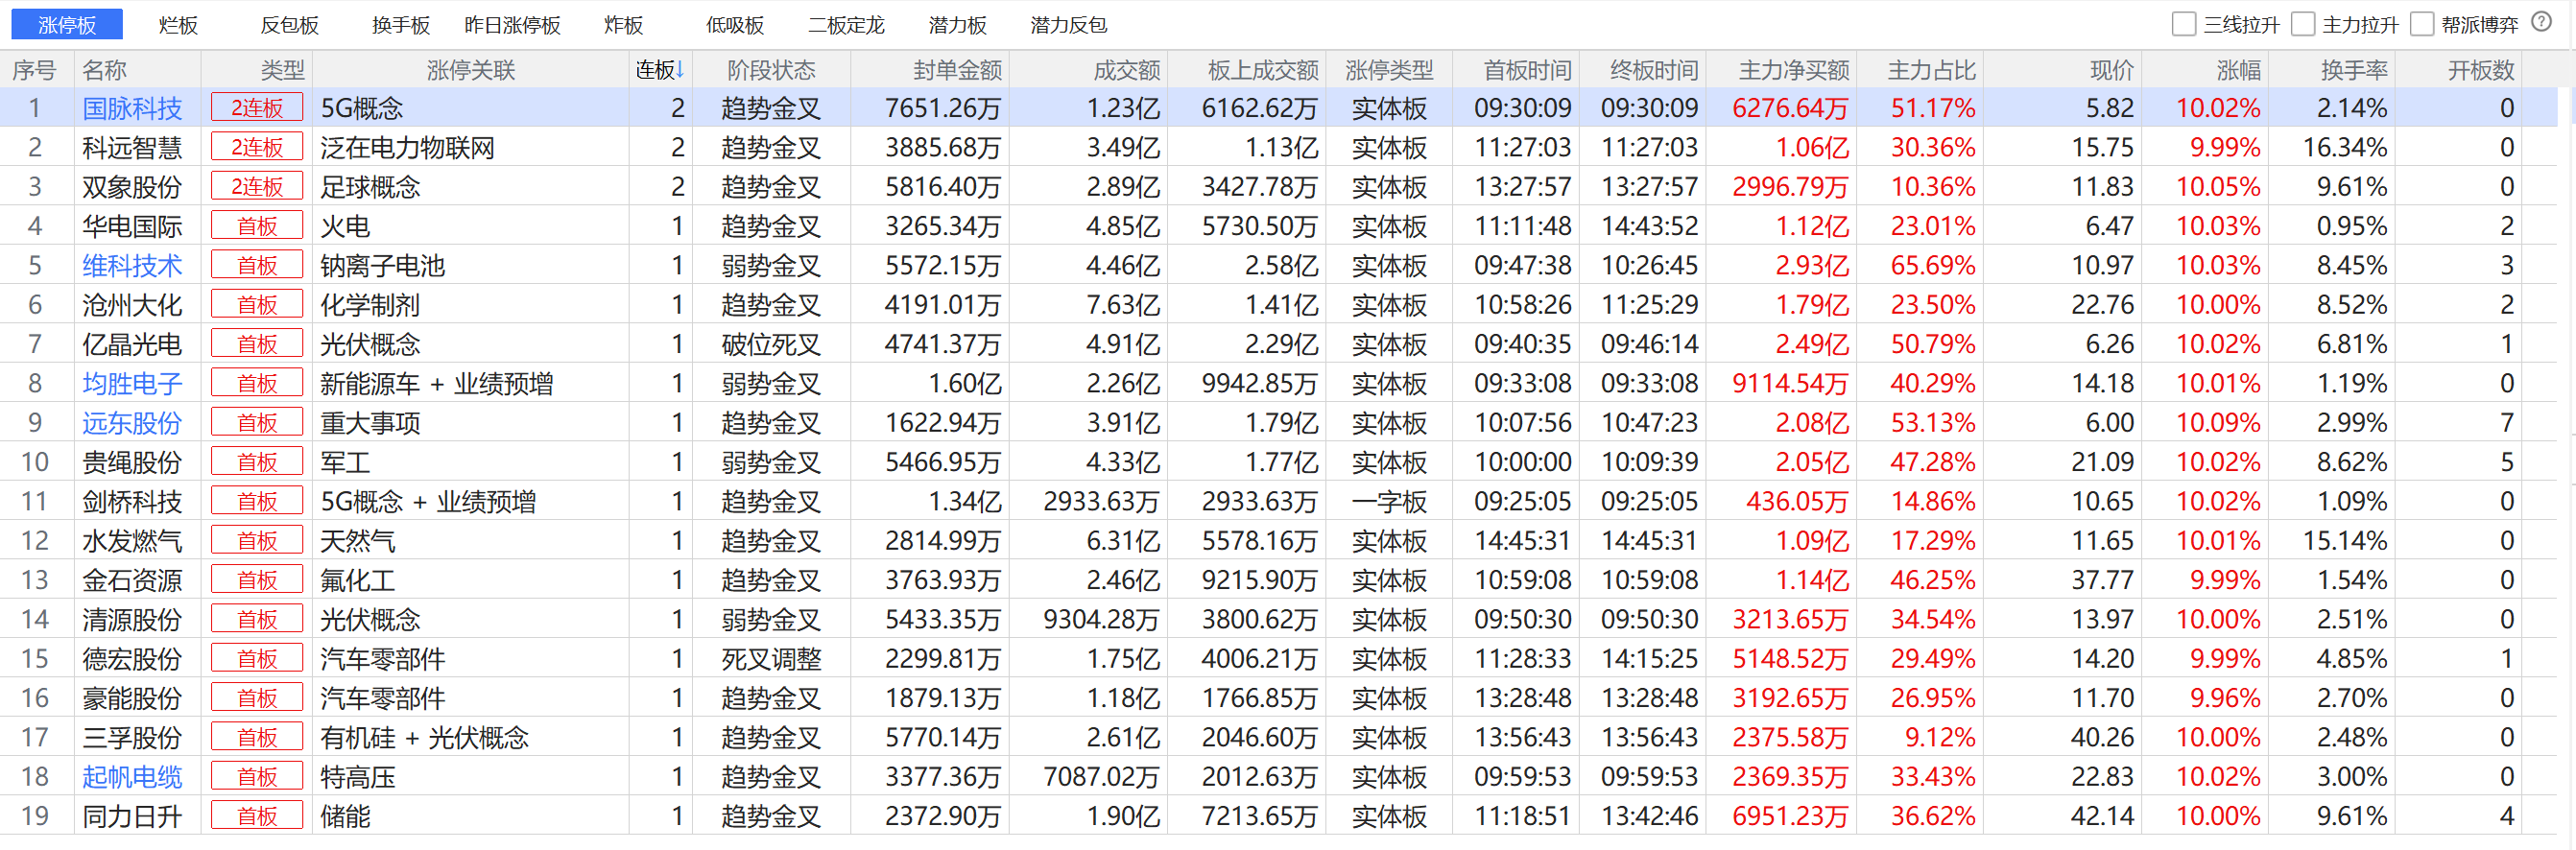Open the 昨日涨停板 tab
2576x850 pixels.
click(512, 24)
